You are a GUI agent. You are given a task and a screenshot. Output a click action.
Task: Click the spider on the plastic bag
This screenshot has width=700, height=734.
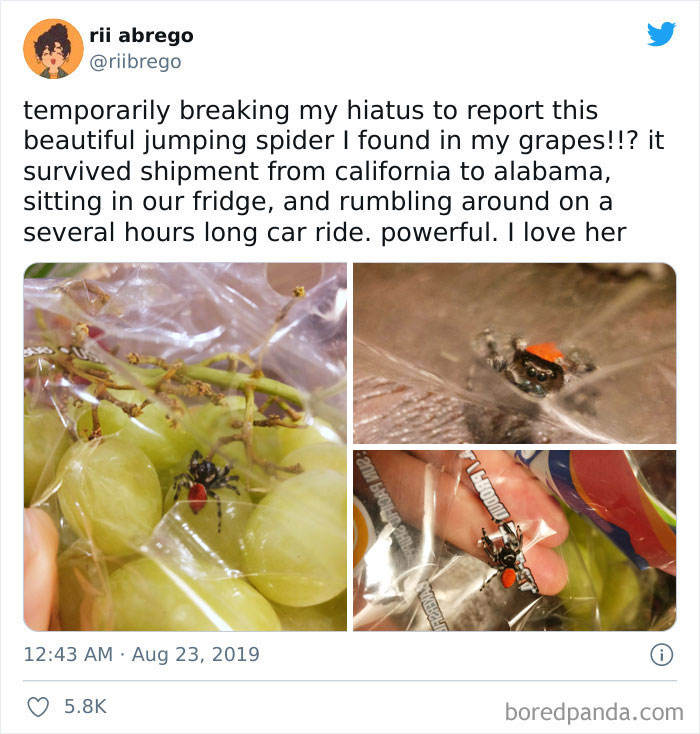(506, 556)
